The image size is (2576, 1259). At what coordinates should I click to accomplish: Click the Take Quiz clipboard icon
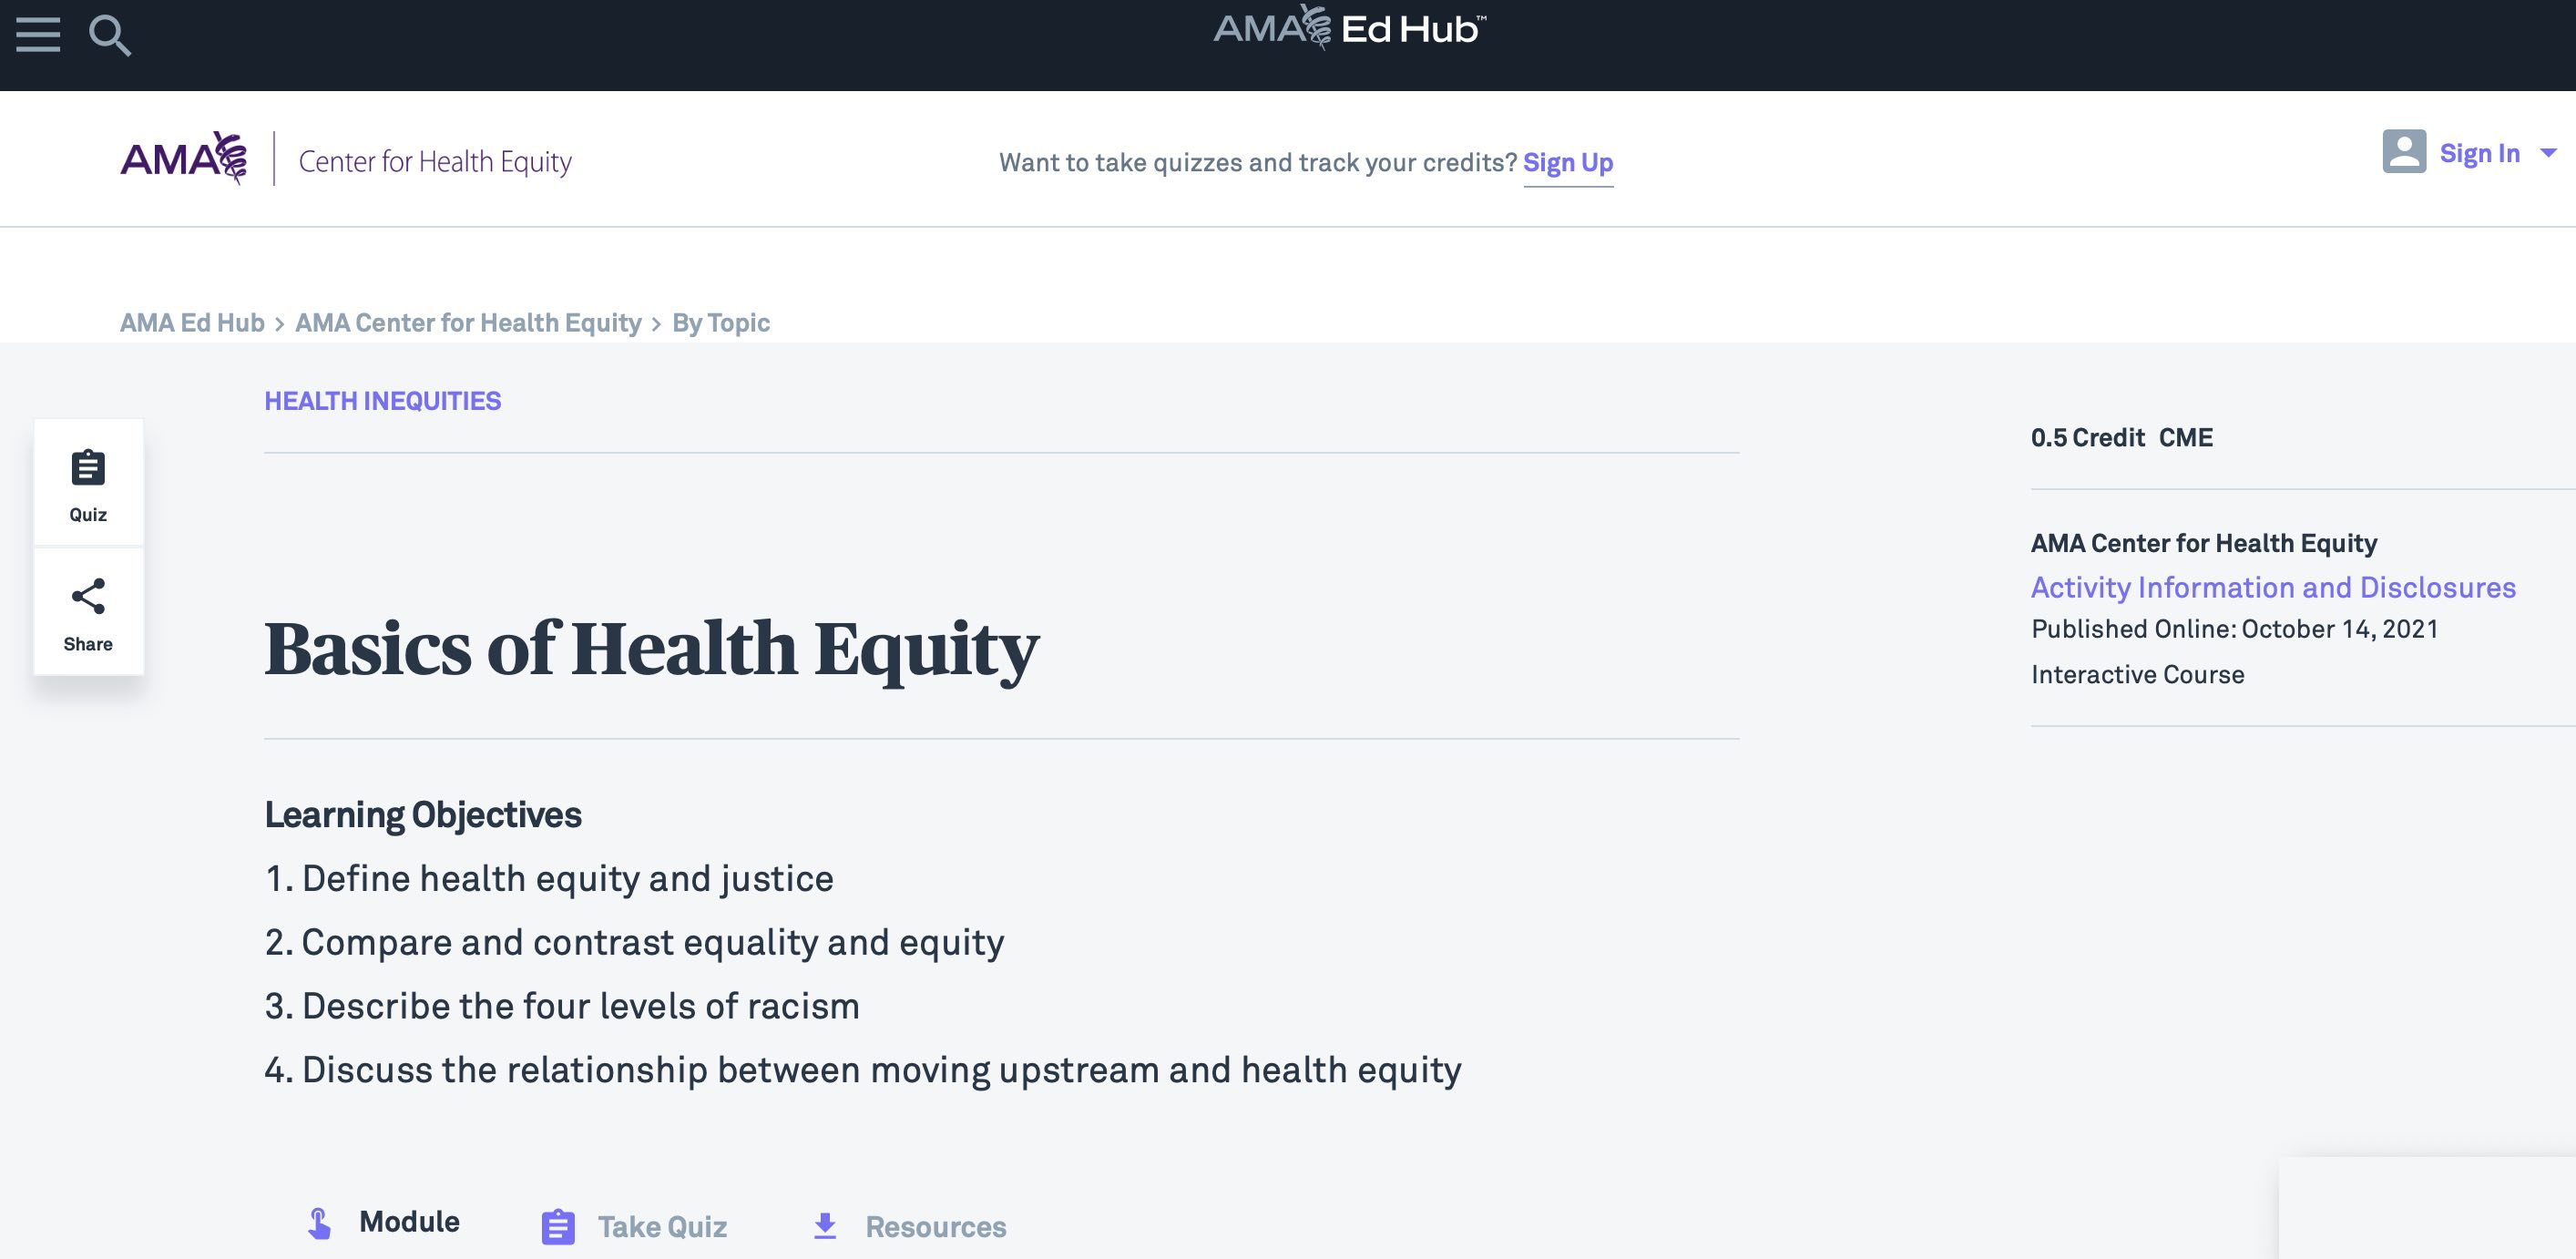click(x=558, y=1227)
